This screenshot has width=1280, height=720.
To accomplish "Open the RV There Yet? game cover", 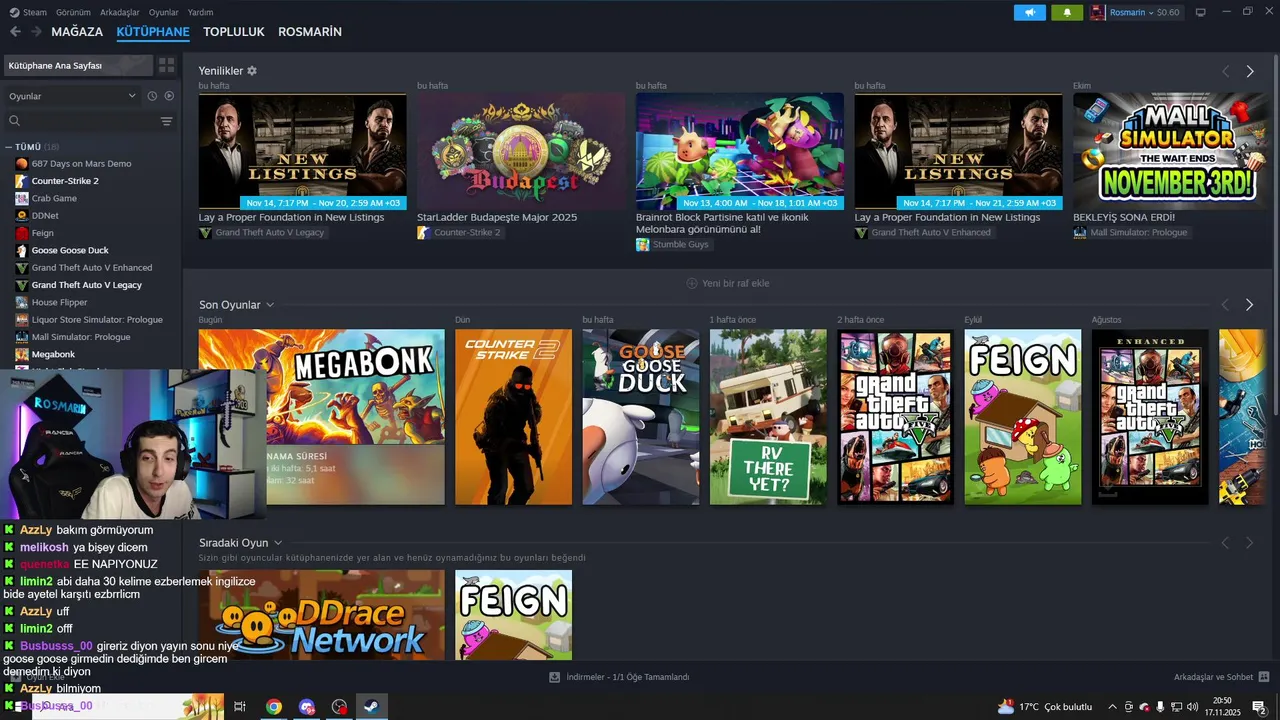I will [x=768, y=417].
